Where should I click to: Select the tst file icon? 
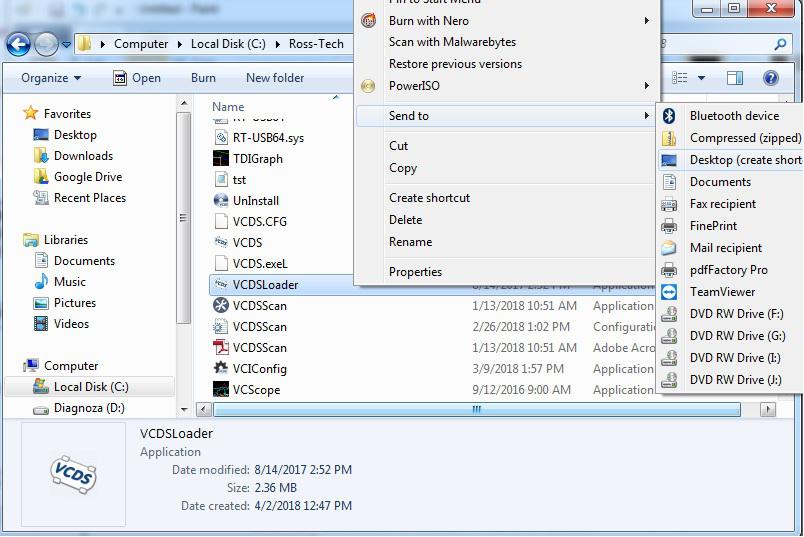point(220,180)
